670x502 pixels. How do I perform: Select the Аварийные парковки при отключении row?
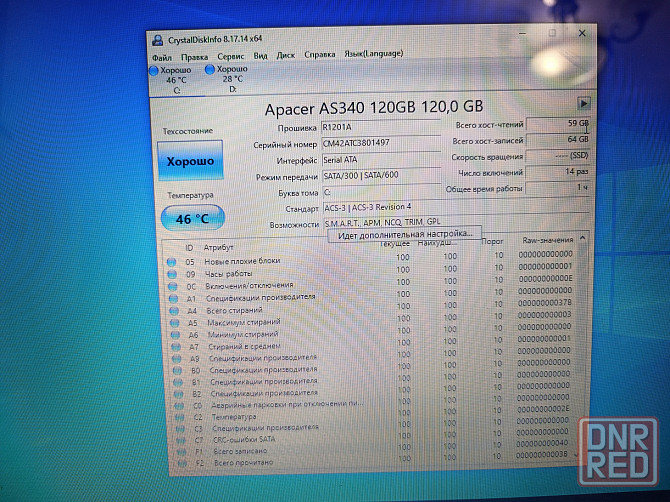coord(373,402)
